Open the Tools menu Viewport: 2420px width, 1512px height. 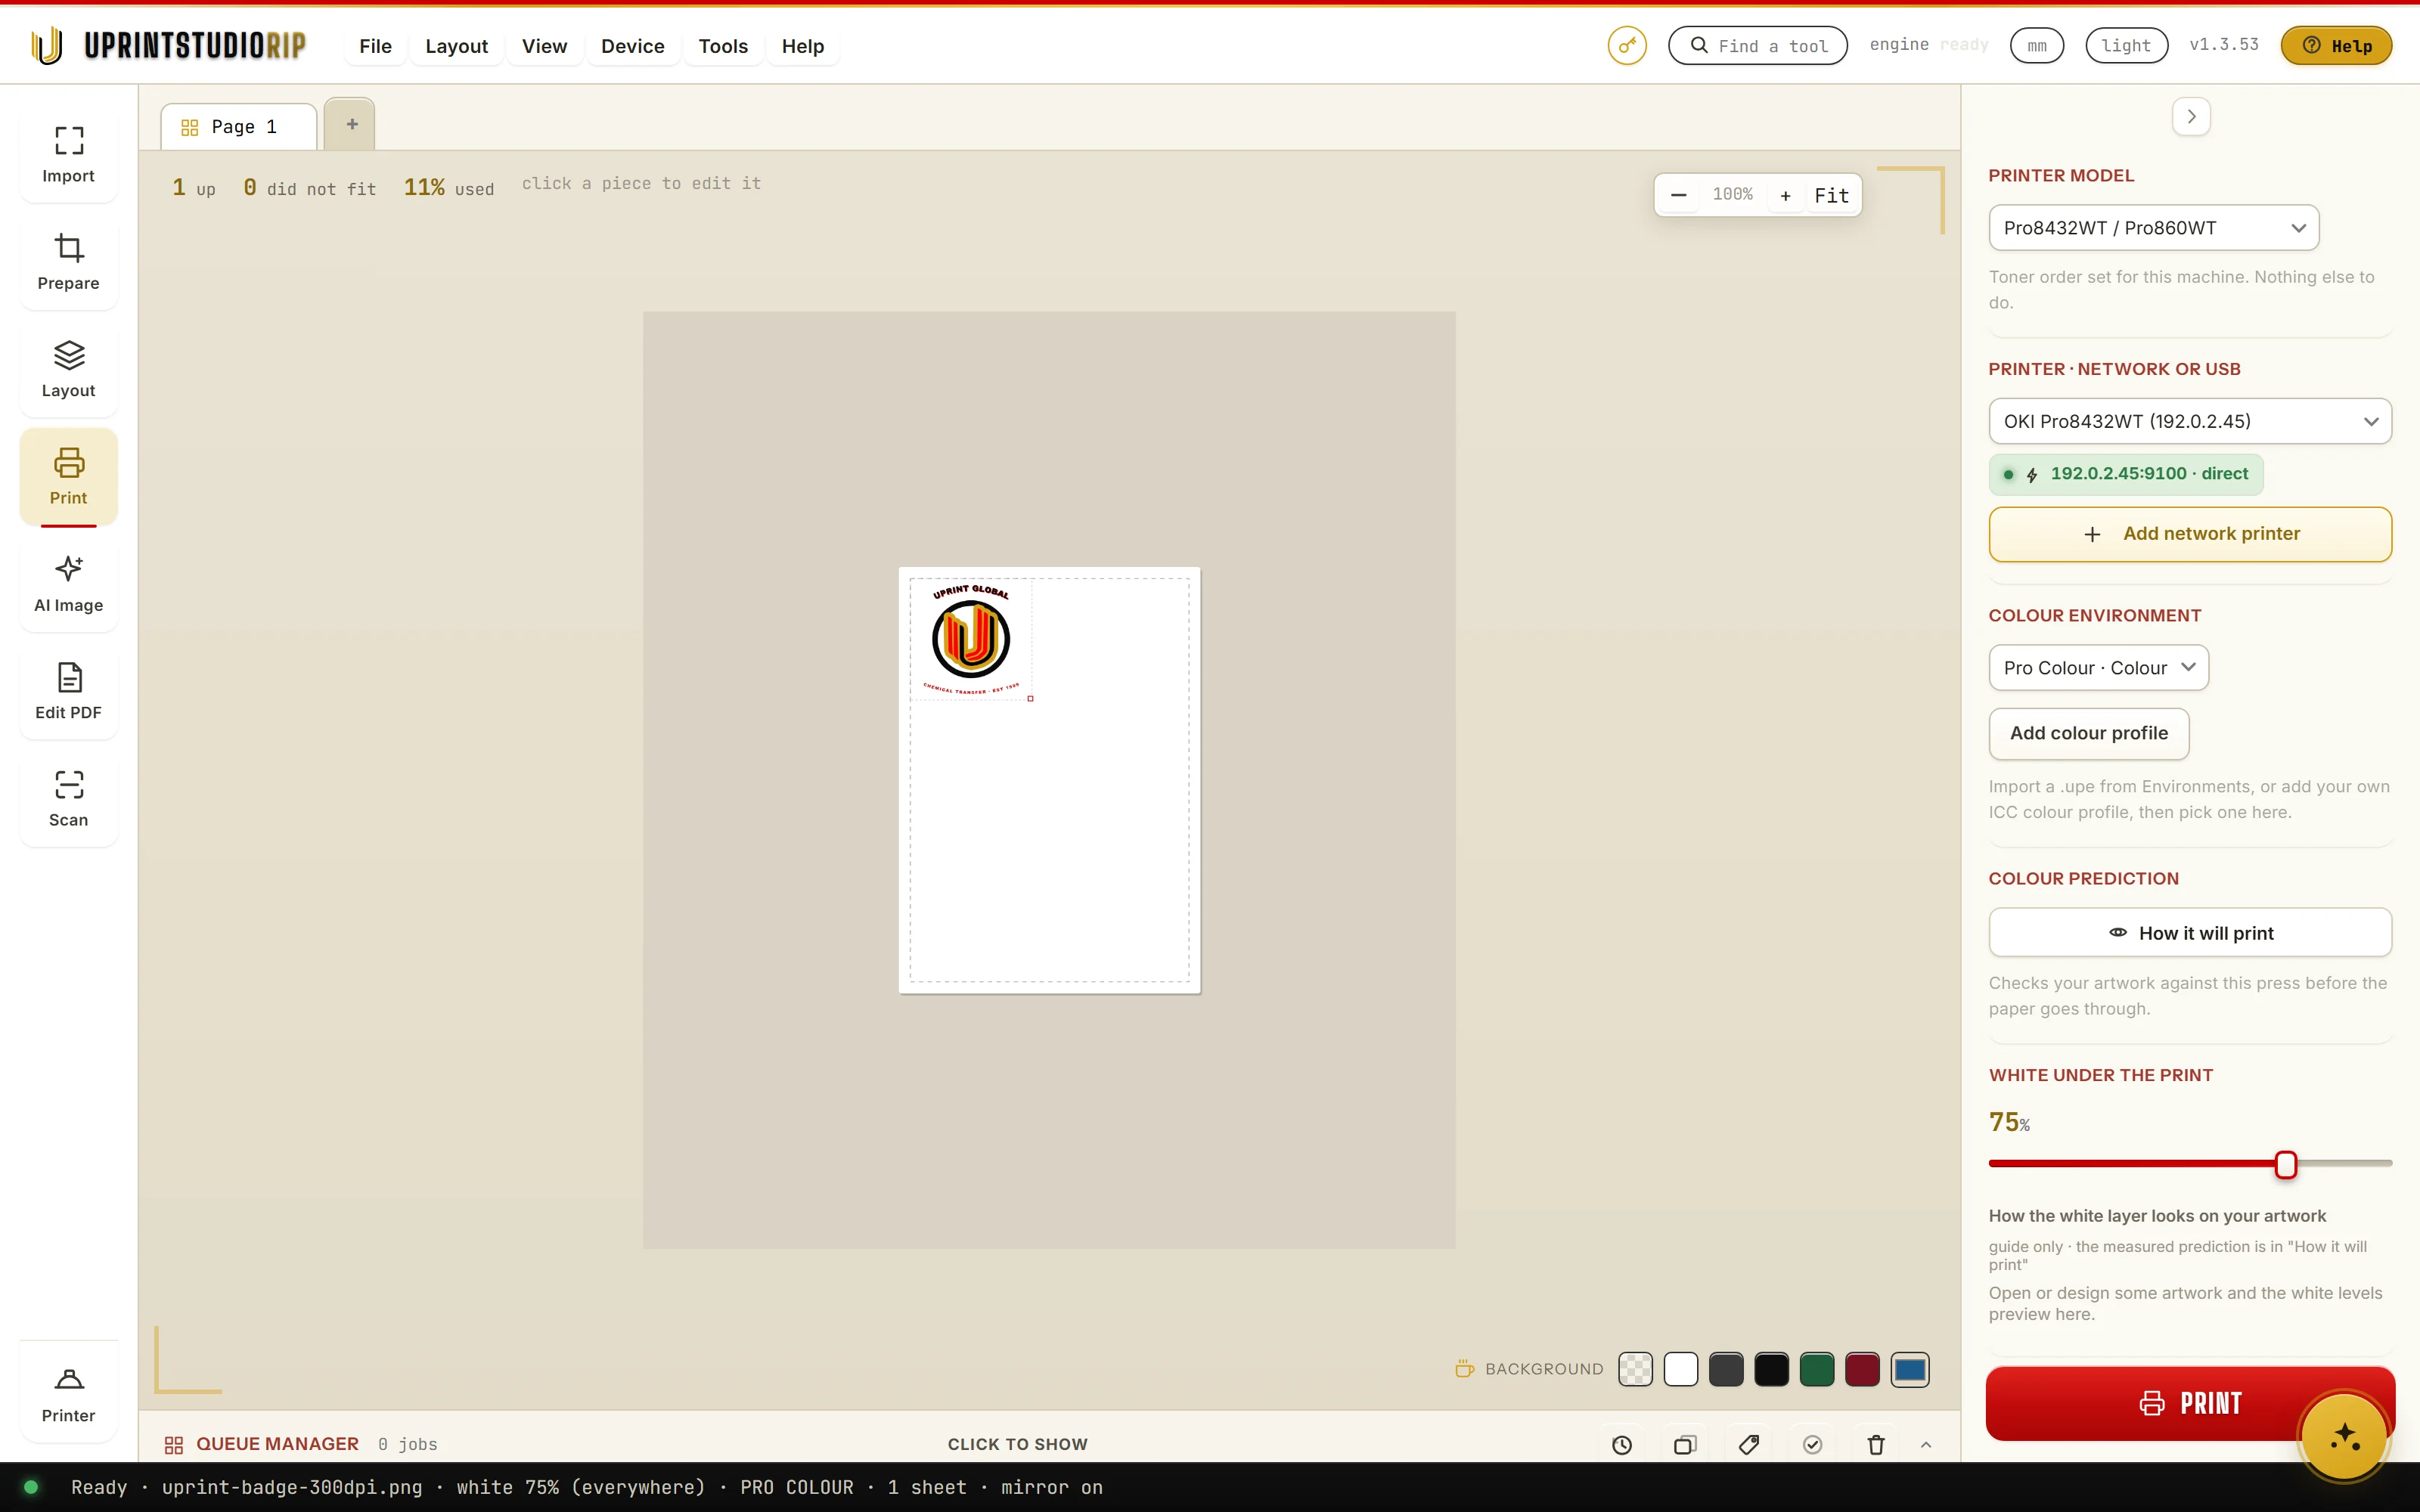coord(723,46)
